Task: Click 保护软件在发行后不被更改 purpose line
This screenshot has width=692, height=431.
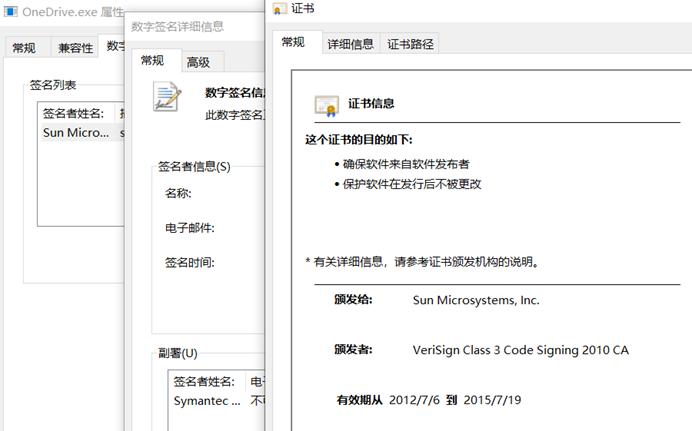Action: coord(412,184)
